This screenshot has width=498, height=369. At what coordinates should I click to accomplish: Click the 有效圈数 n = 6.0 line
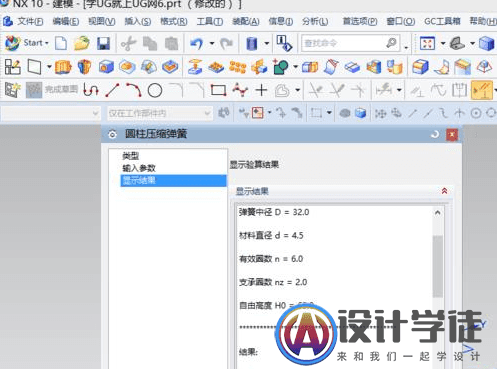[271, 259]
